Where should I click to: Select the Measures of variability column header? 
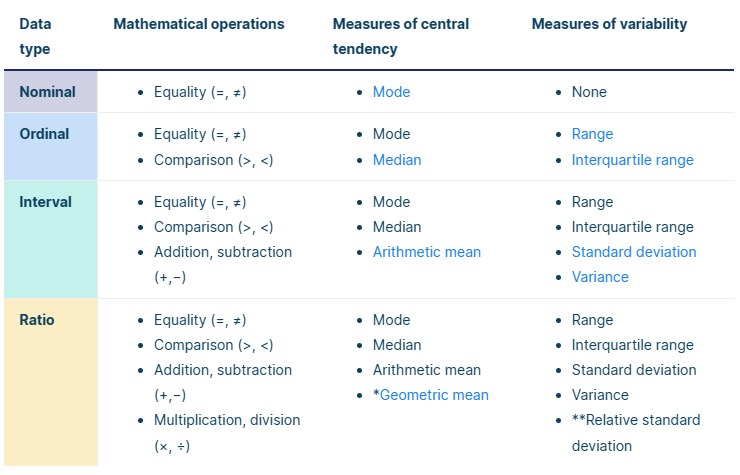click(609, 24)
